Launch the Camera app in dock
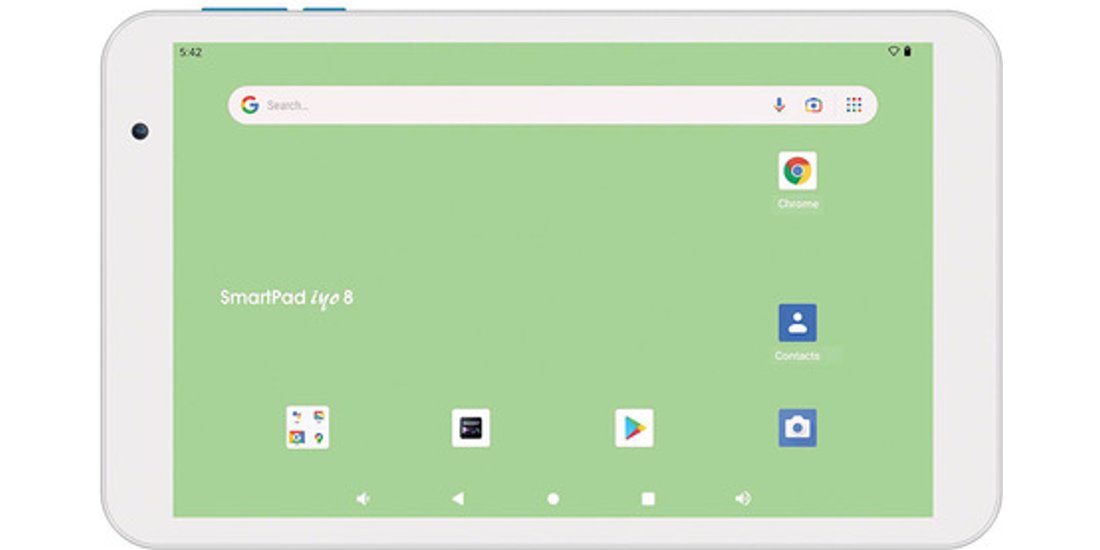The image size is (1100, 550). (x=797, y=428)
